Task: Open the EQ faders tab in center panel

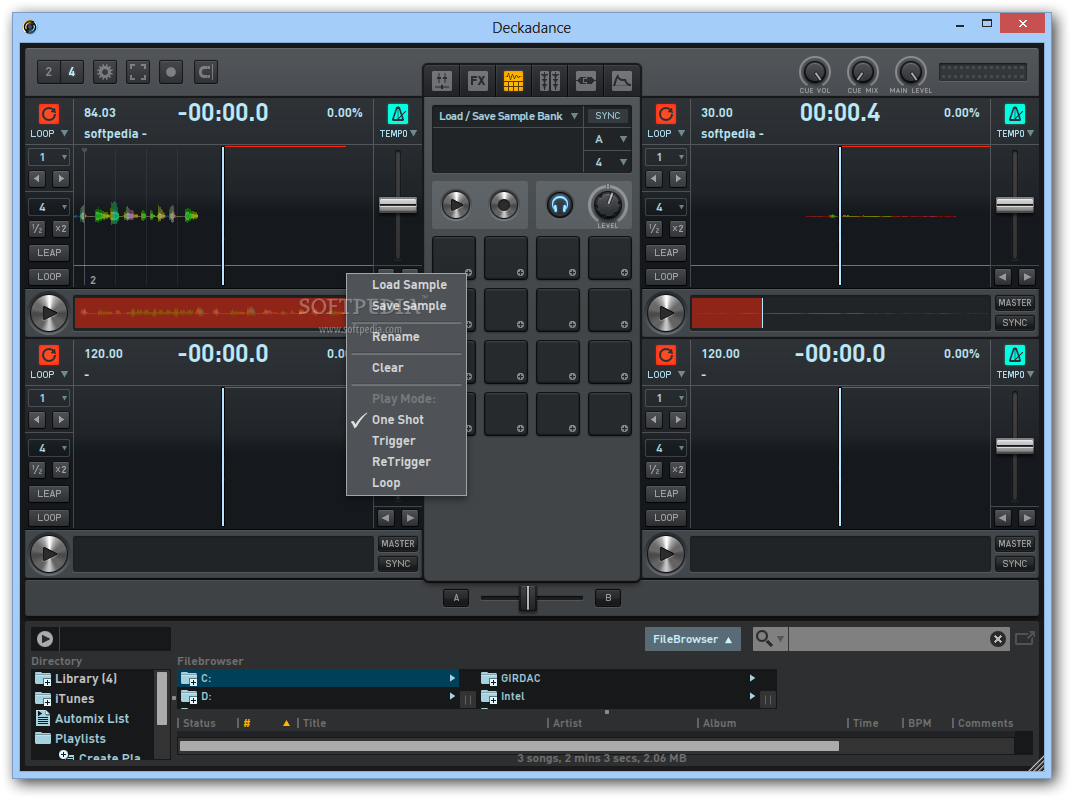Action: 550,81
